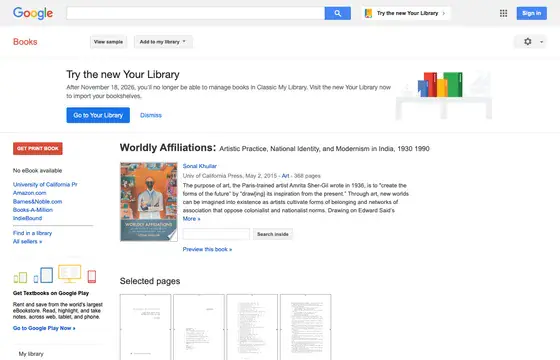The image size is (560, 360).
Task: Open the first selected page thumbnail
Action: [145, 327]
